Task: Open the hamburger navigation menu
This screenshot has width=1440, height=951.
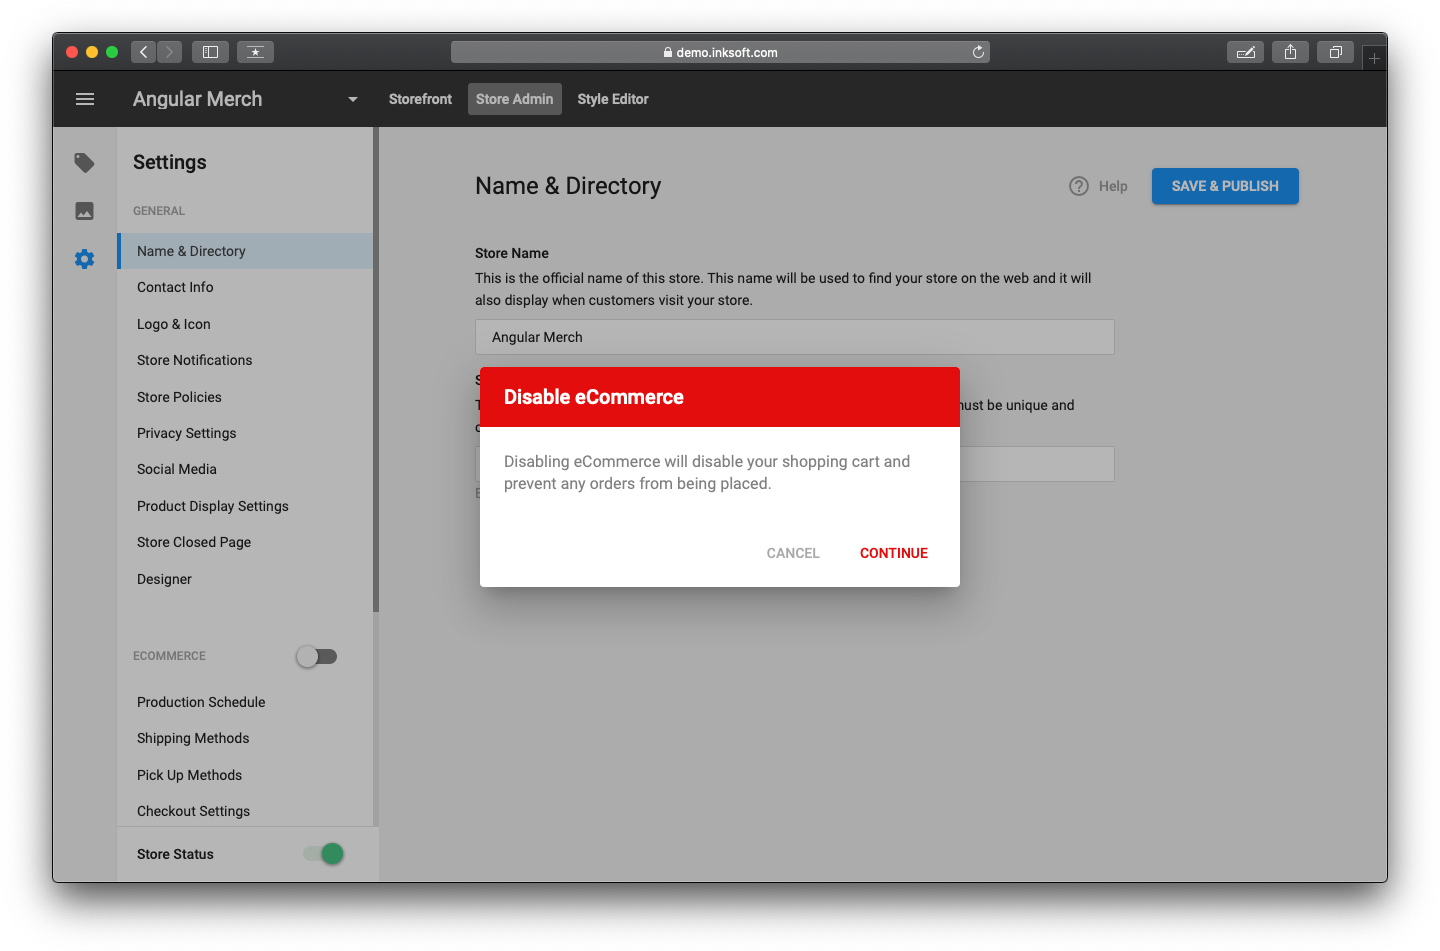Action: pyautogui.click(x=85, y=99)
